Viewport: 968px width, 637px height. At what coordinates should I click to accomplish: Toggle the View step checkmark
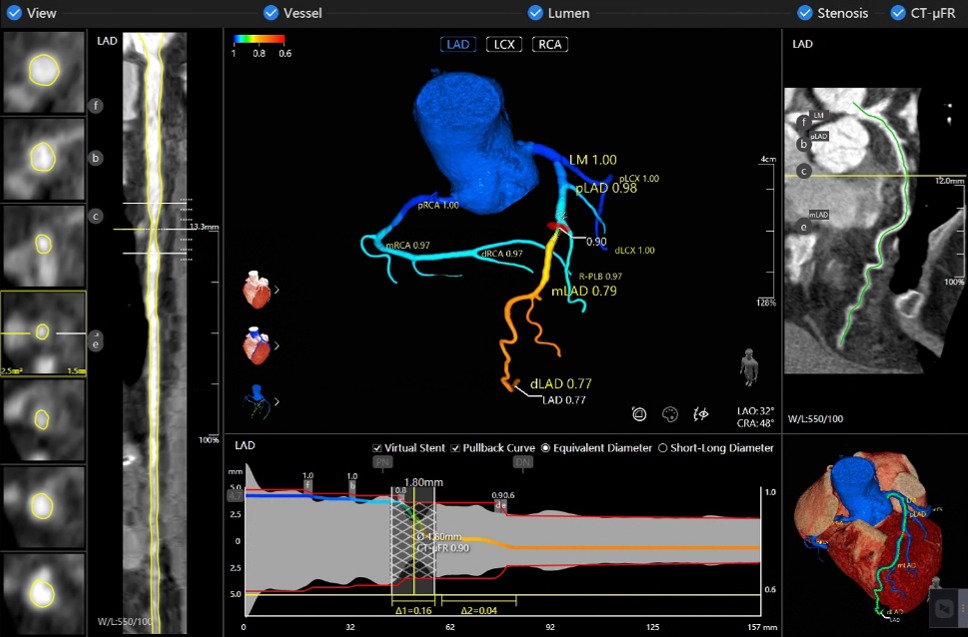14,13
